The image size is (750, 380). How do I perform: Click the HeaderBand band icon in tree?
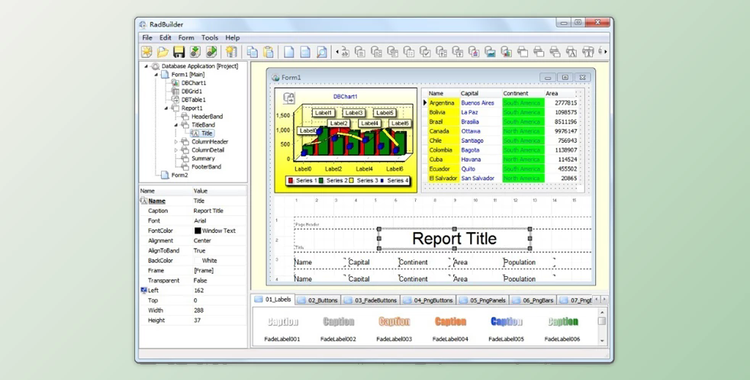(x=186, y=116)
